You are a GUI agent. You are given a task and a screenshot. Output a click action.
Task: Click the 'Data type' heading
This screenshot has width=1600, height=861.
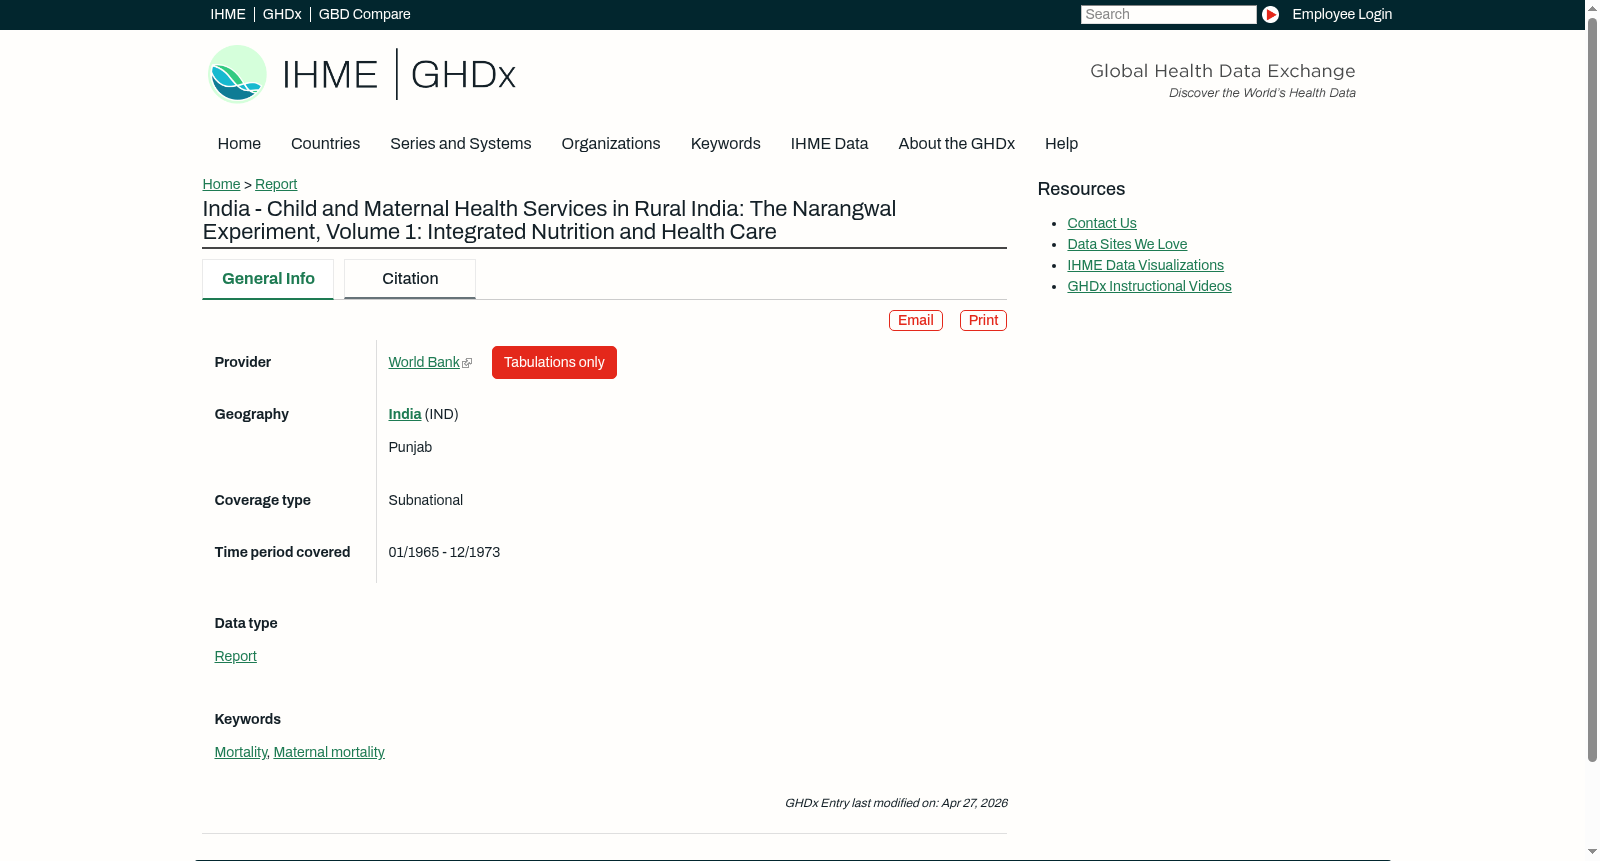pyautogui.click(x=246, y=623)
